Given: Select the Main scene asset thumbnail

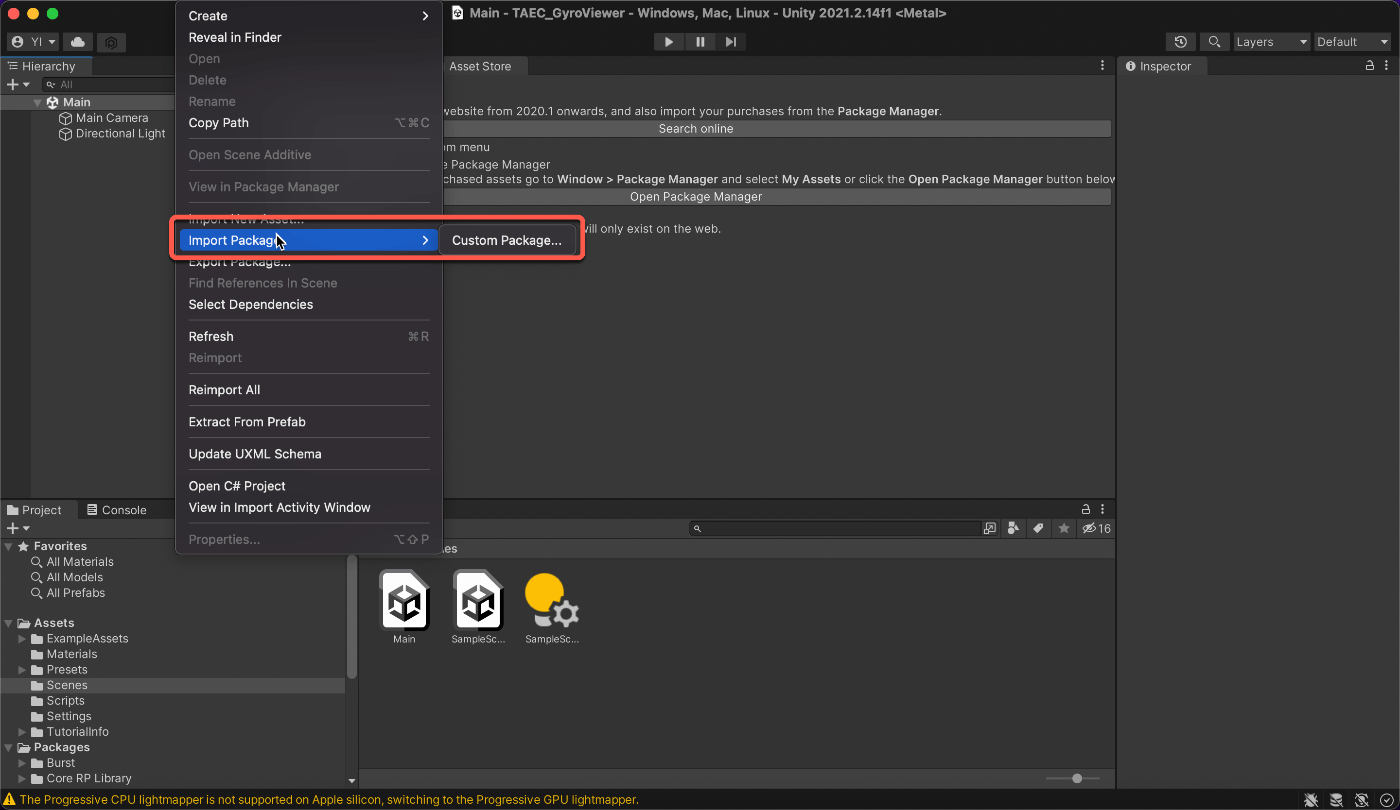Looking at the screenshot, I should 404,601.
